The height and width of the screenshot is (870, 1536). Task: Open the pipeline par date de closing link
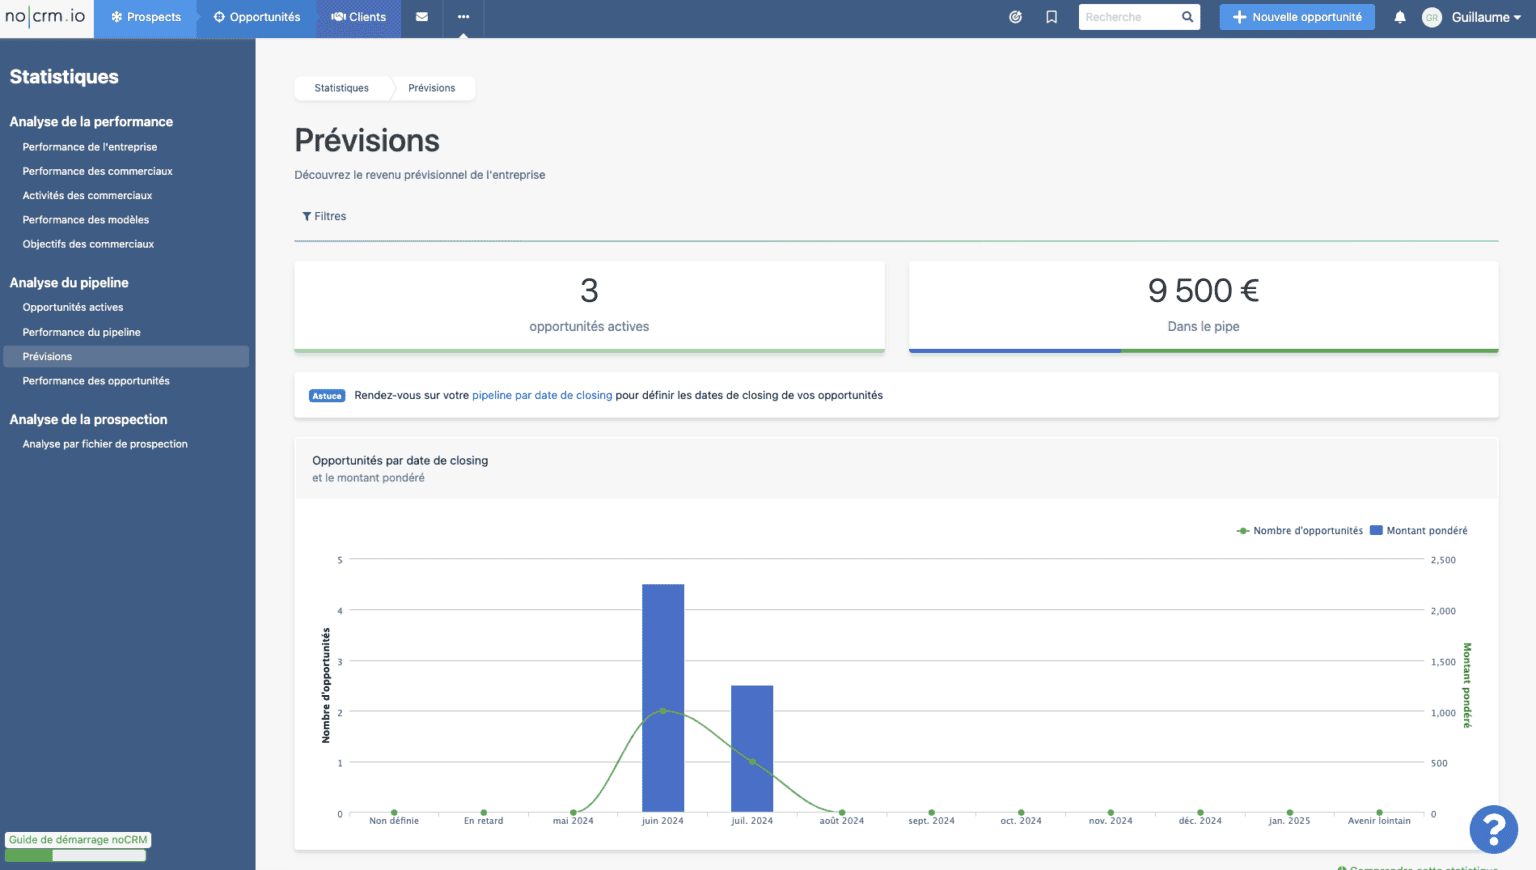pos(542,395)
